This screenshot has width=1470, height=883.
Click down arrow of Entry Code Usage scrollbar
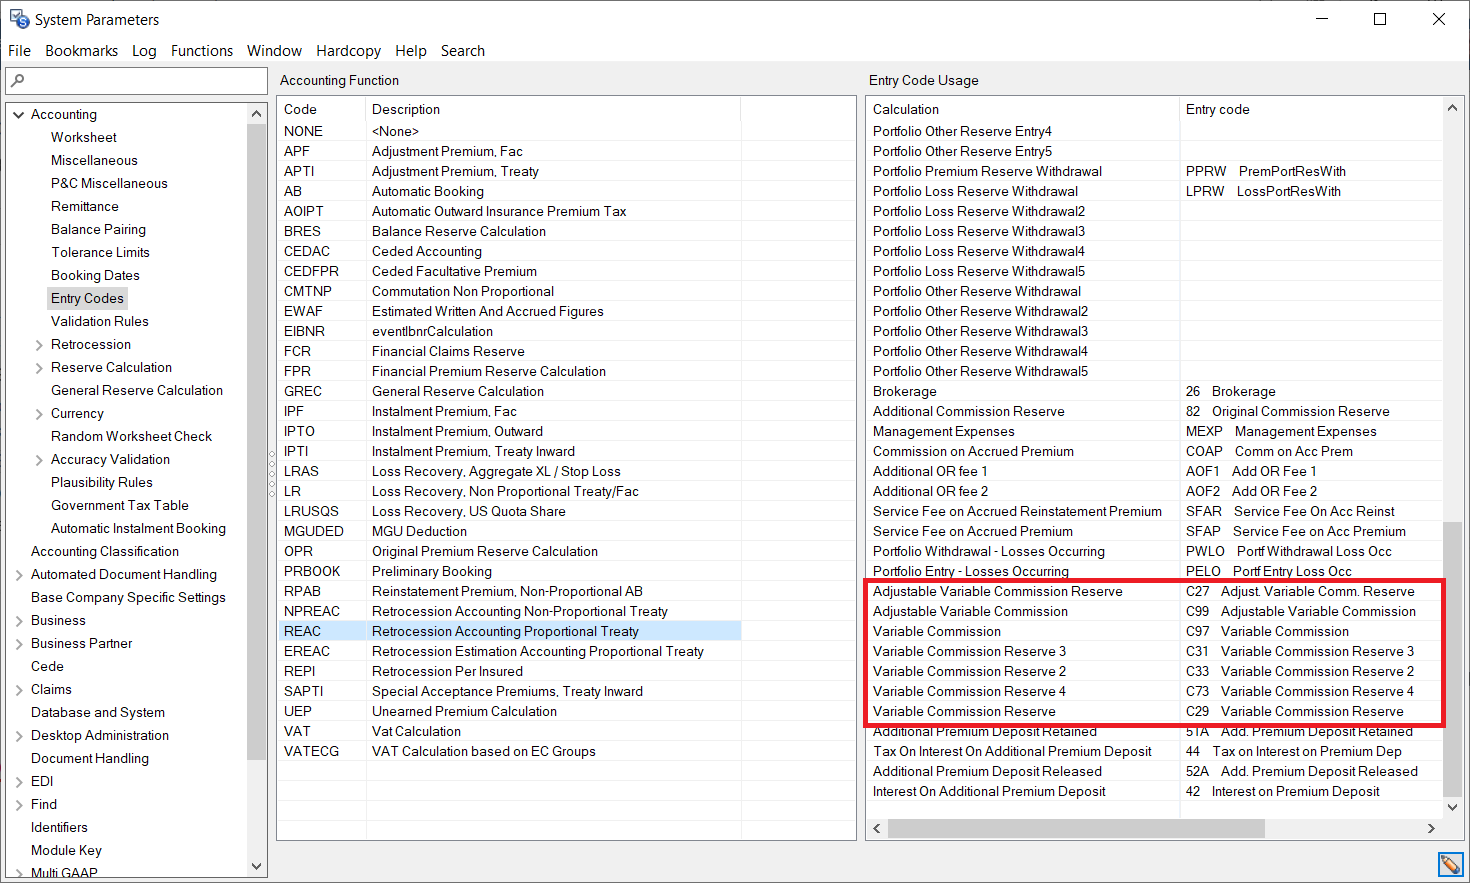[x=1452, y=807]
